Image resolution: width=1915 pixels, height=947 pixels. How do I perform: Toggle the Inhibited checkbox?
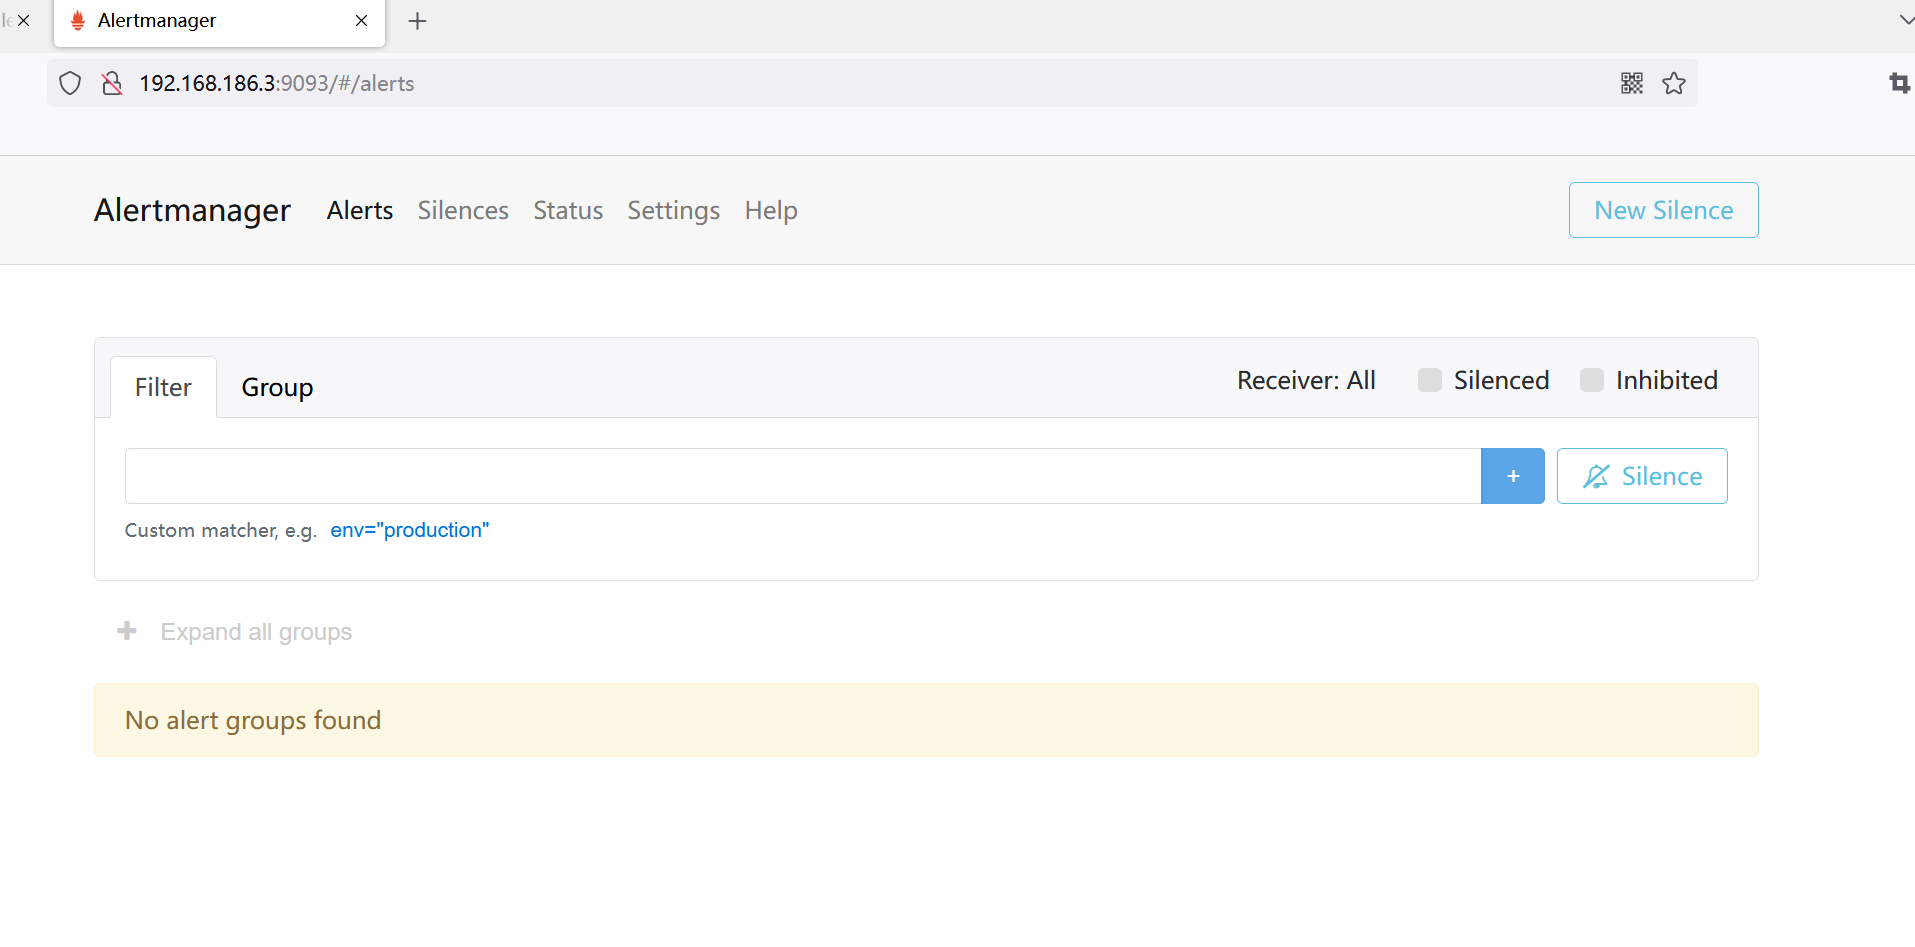click(1592, 380)
